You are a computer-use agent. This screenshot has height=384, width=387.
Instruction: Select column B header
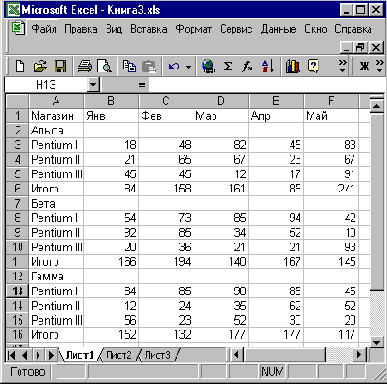(x=111, y=101)
